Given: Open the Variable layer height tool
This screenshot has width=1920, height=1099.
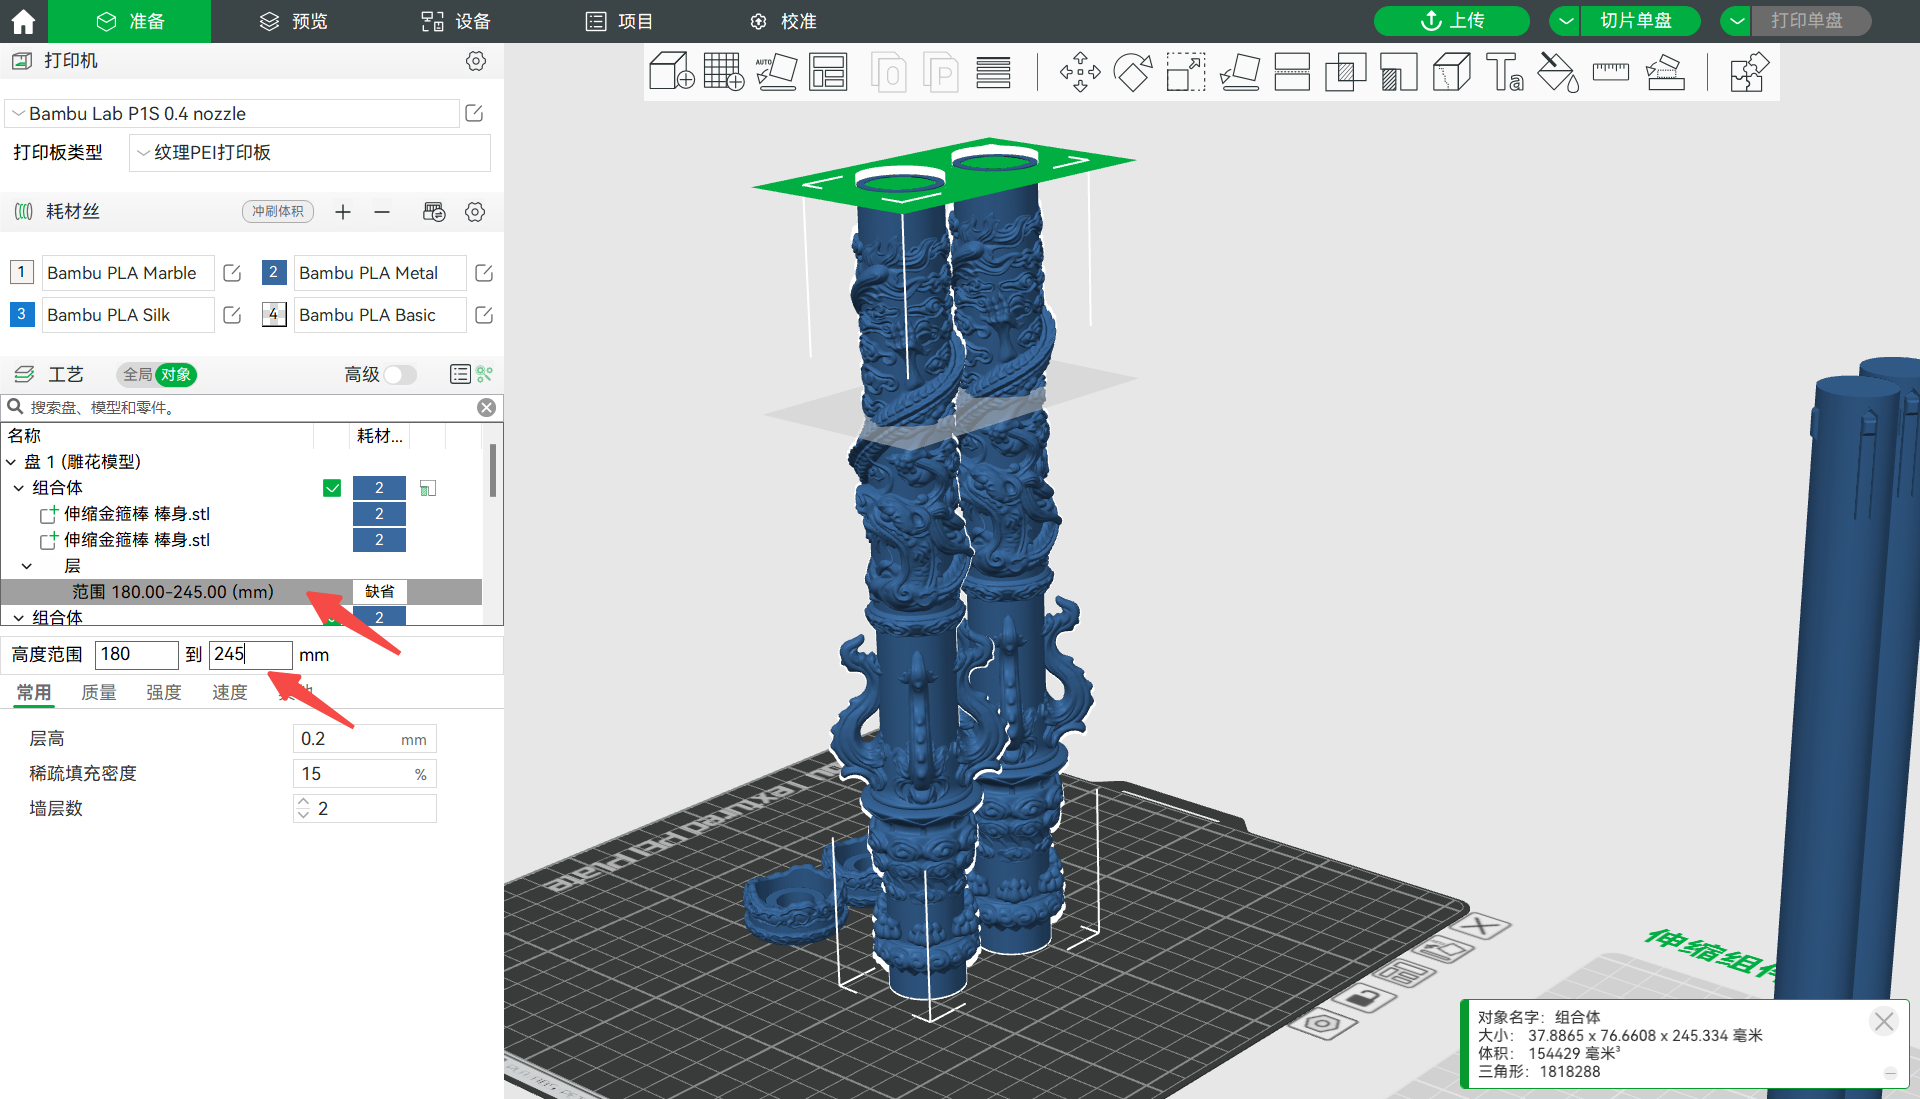Looking at the screenshot, I should pyautogui.click(x=993, y=72).
